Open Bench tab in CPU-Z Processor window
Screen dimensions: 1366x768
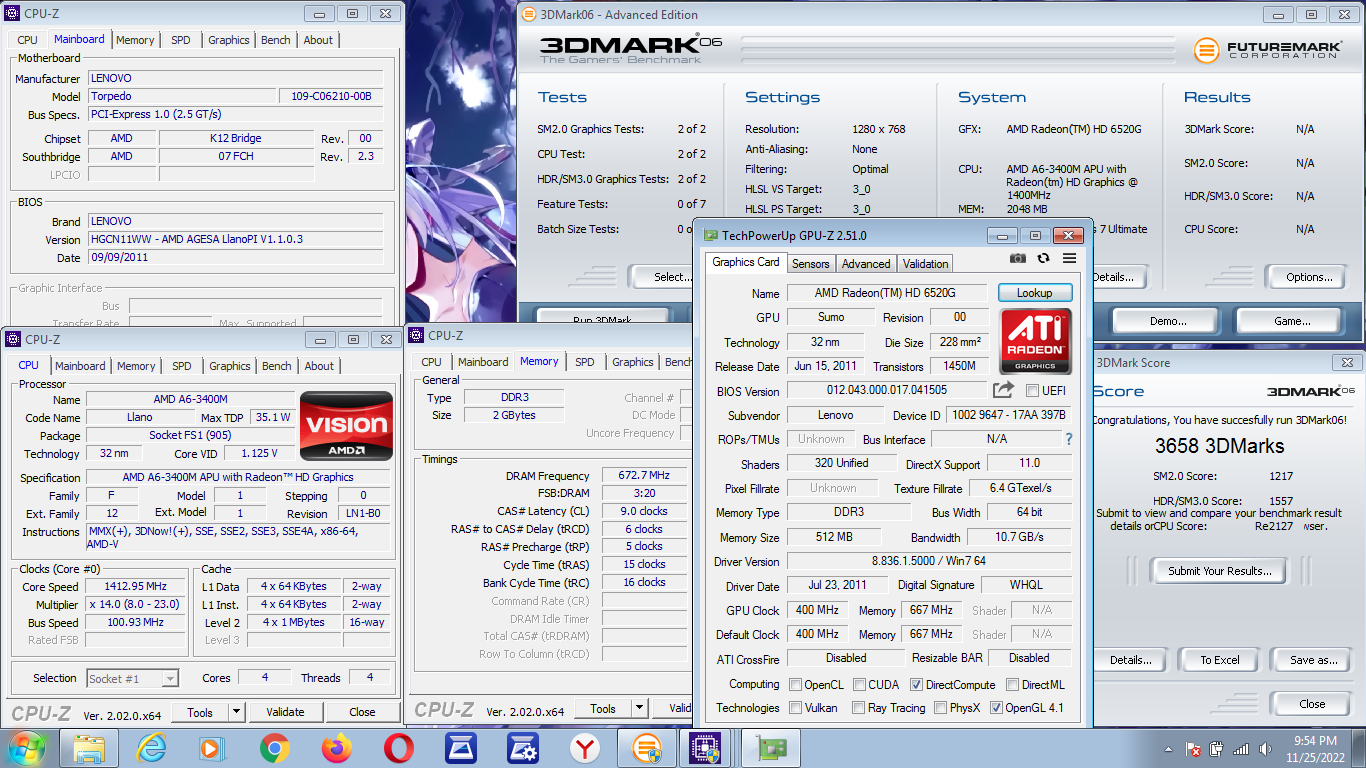(x=277, y=366)
